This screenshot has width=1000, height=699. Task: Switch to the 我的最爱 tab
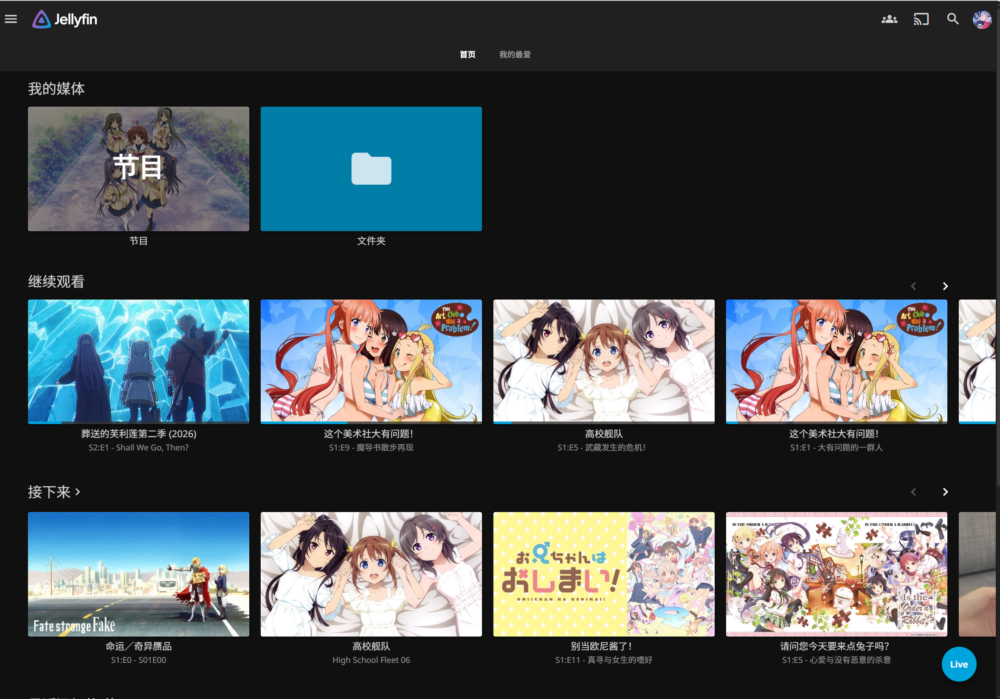[x=515, y=55]
